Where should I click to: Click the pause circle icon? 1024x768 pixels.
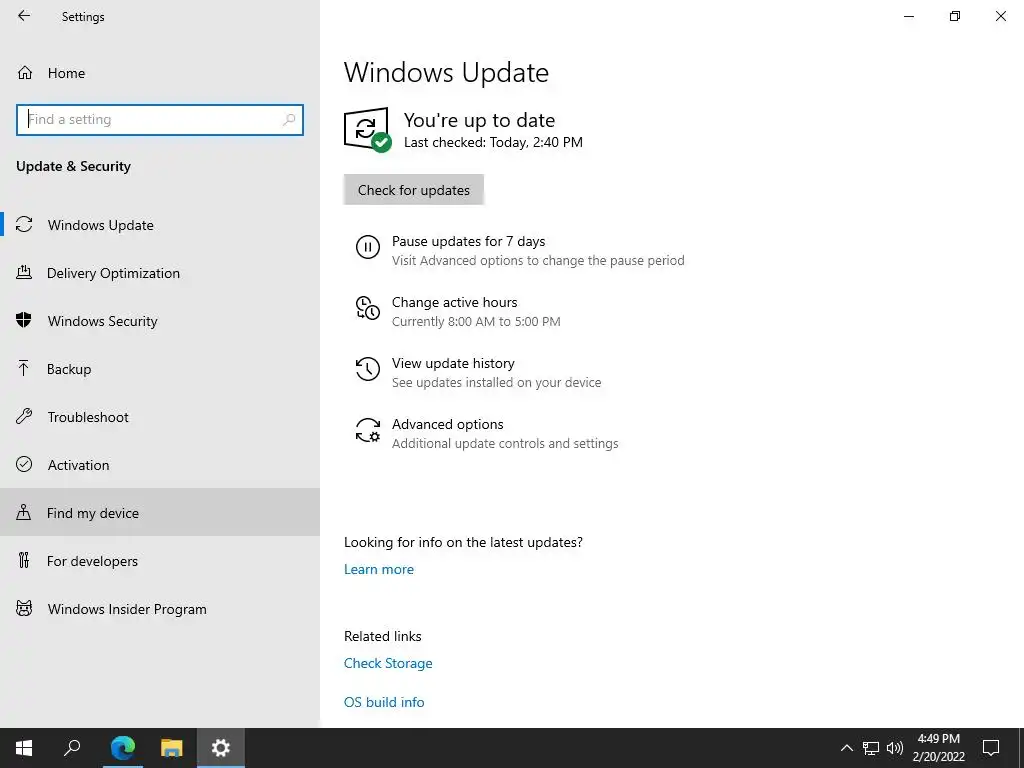pyautogui.click(x=368, y=248)
